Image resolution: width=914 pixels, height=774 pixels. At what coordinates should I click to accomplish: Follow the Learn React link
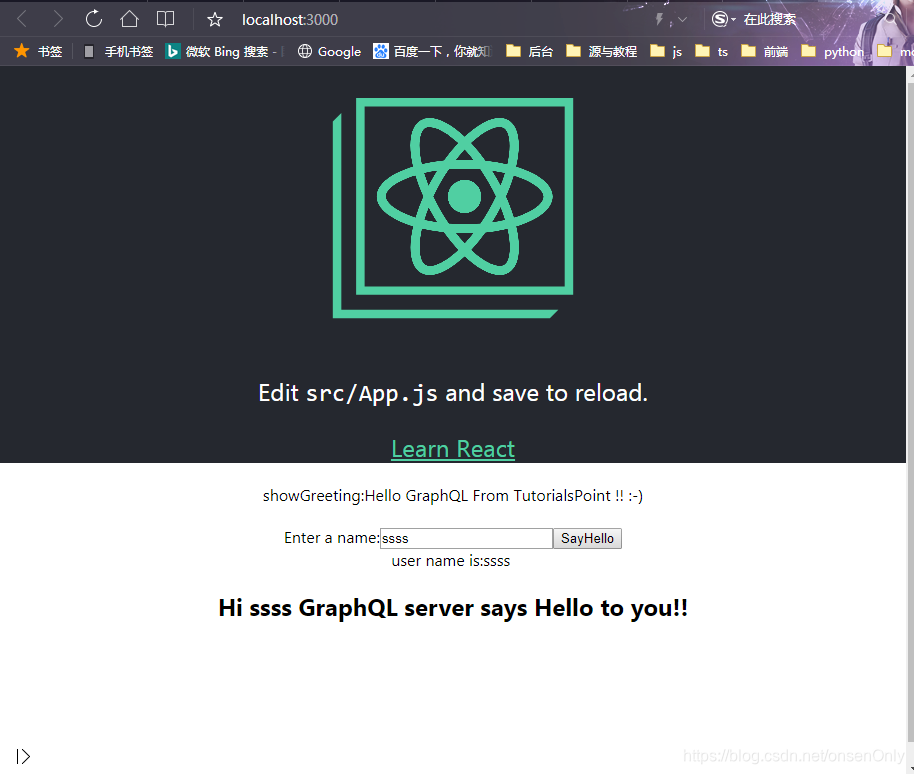(453, 449)
